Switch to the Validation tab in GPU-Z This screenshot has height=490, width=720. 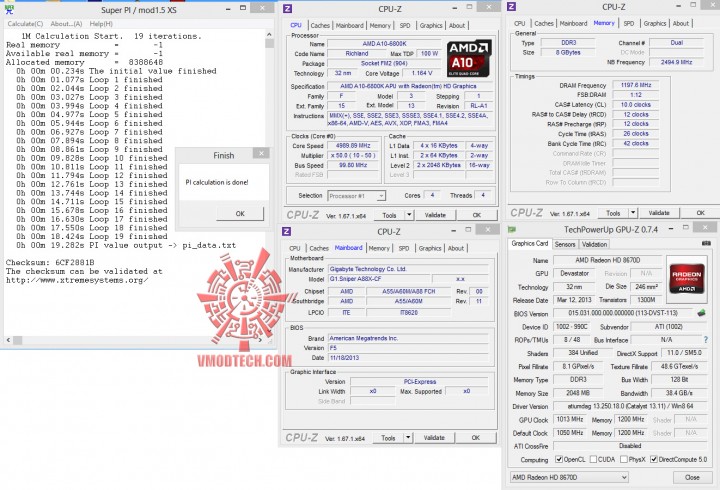point(594,244)
